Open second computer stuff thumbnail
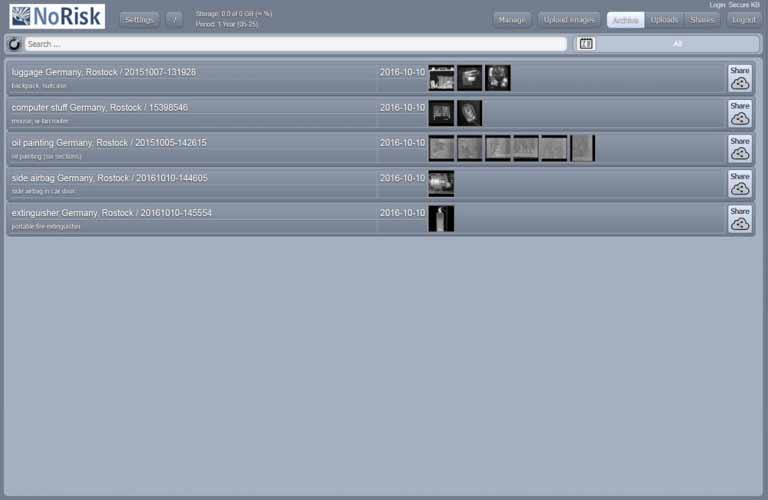Screen dimensions: 768x500 [x=470, y=113]
